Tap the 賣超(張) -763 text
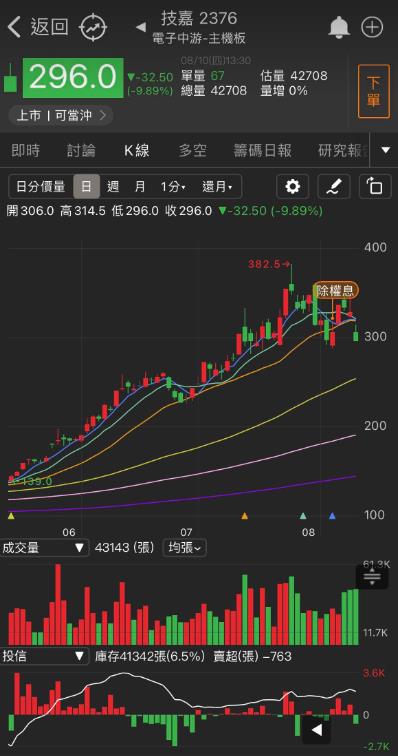This screenshot has width=398, height=756. [252, 656]
